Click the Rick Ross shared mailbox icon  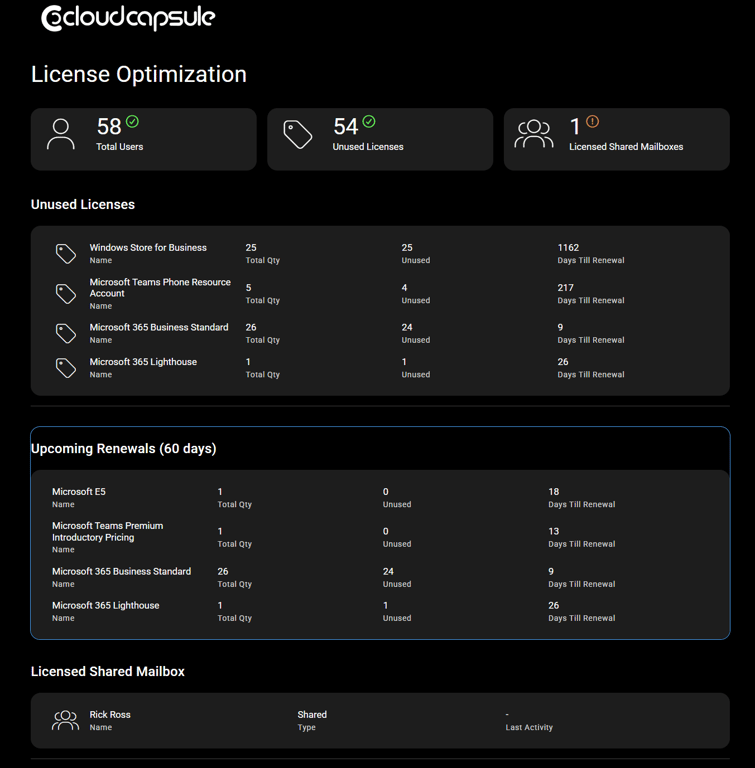(x=66, y=720)
